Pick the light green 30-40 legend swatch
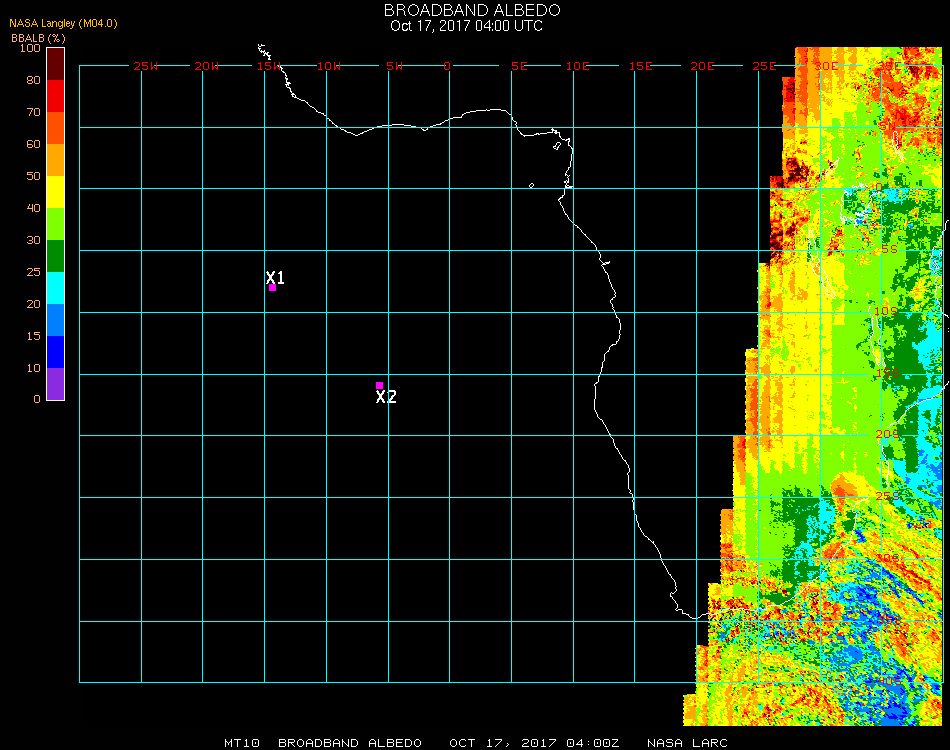The height and width of the screenshot is (750, 950). coord(56,224)
